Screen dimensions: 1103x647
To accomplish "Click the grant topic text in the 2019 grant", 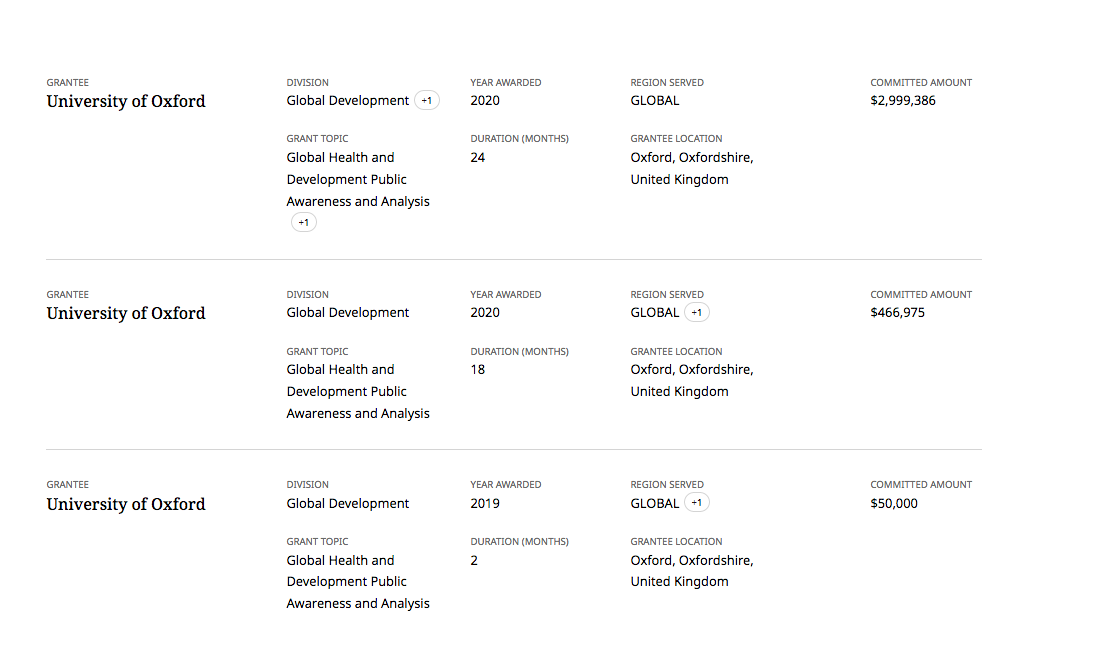I will point(358,582).
